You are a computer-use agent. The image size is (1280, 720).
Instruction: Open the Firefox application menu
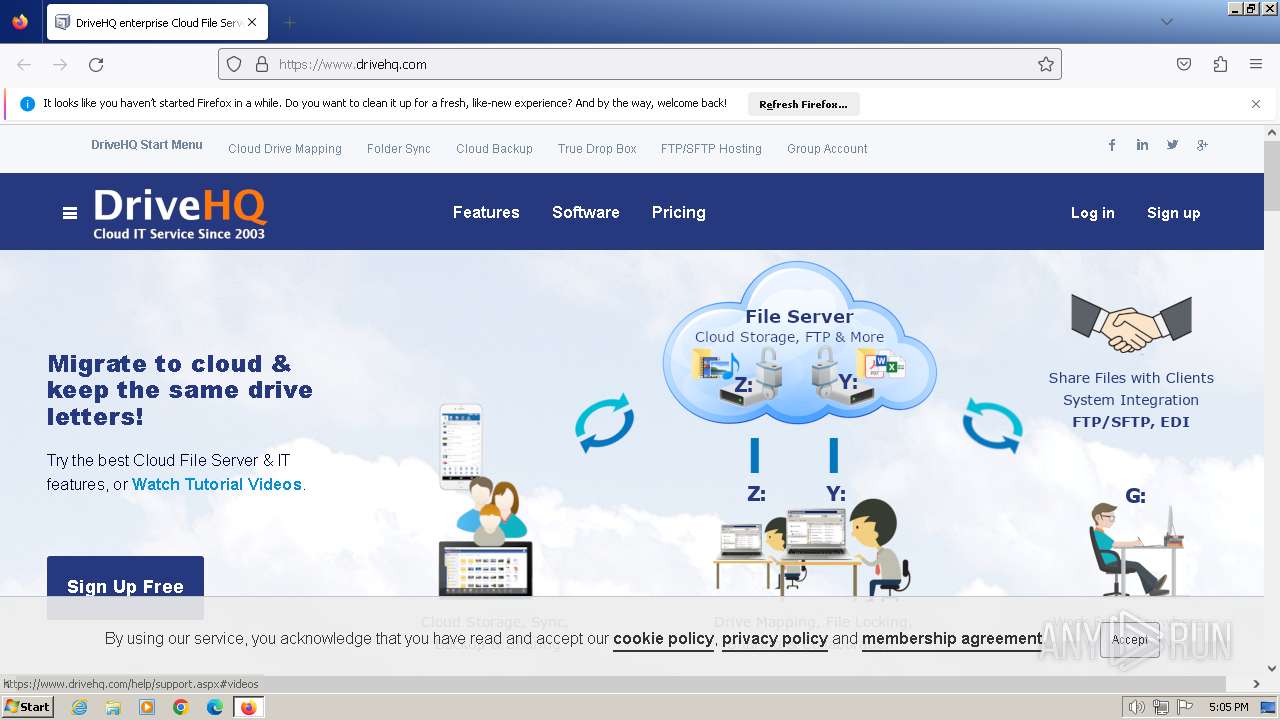pyautogui.click(x=1256, y=64)
